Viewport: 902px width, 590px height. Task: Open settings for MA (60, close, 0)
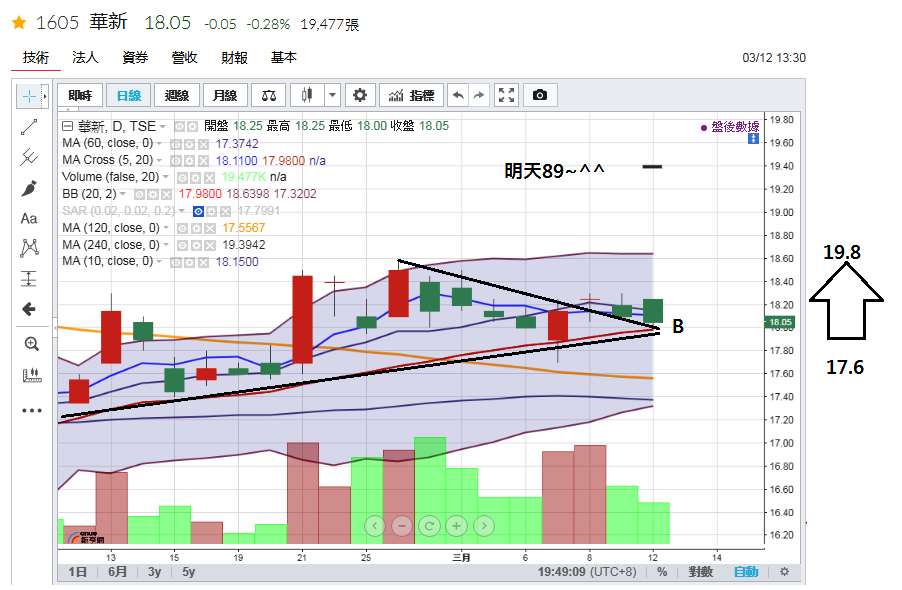189,144
